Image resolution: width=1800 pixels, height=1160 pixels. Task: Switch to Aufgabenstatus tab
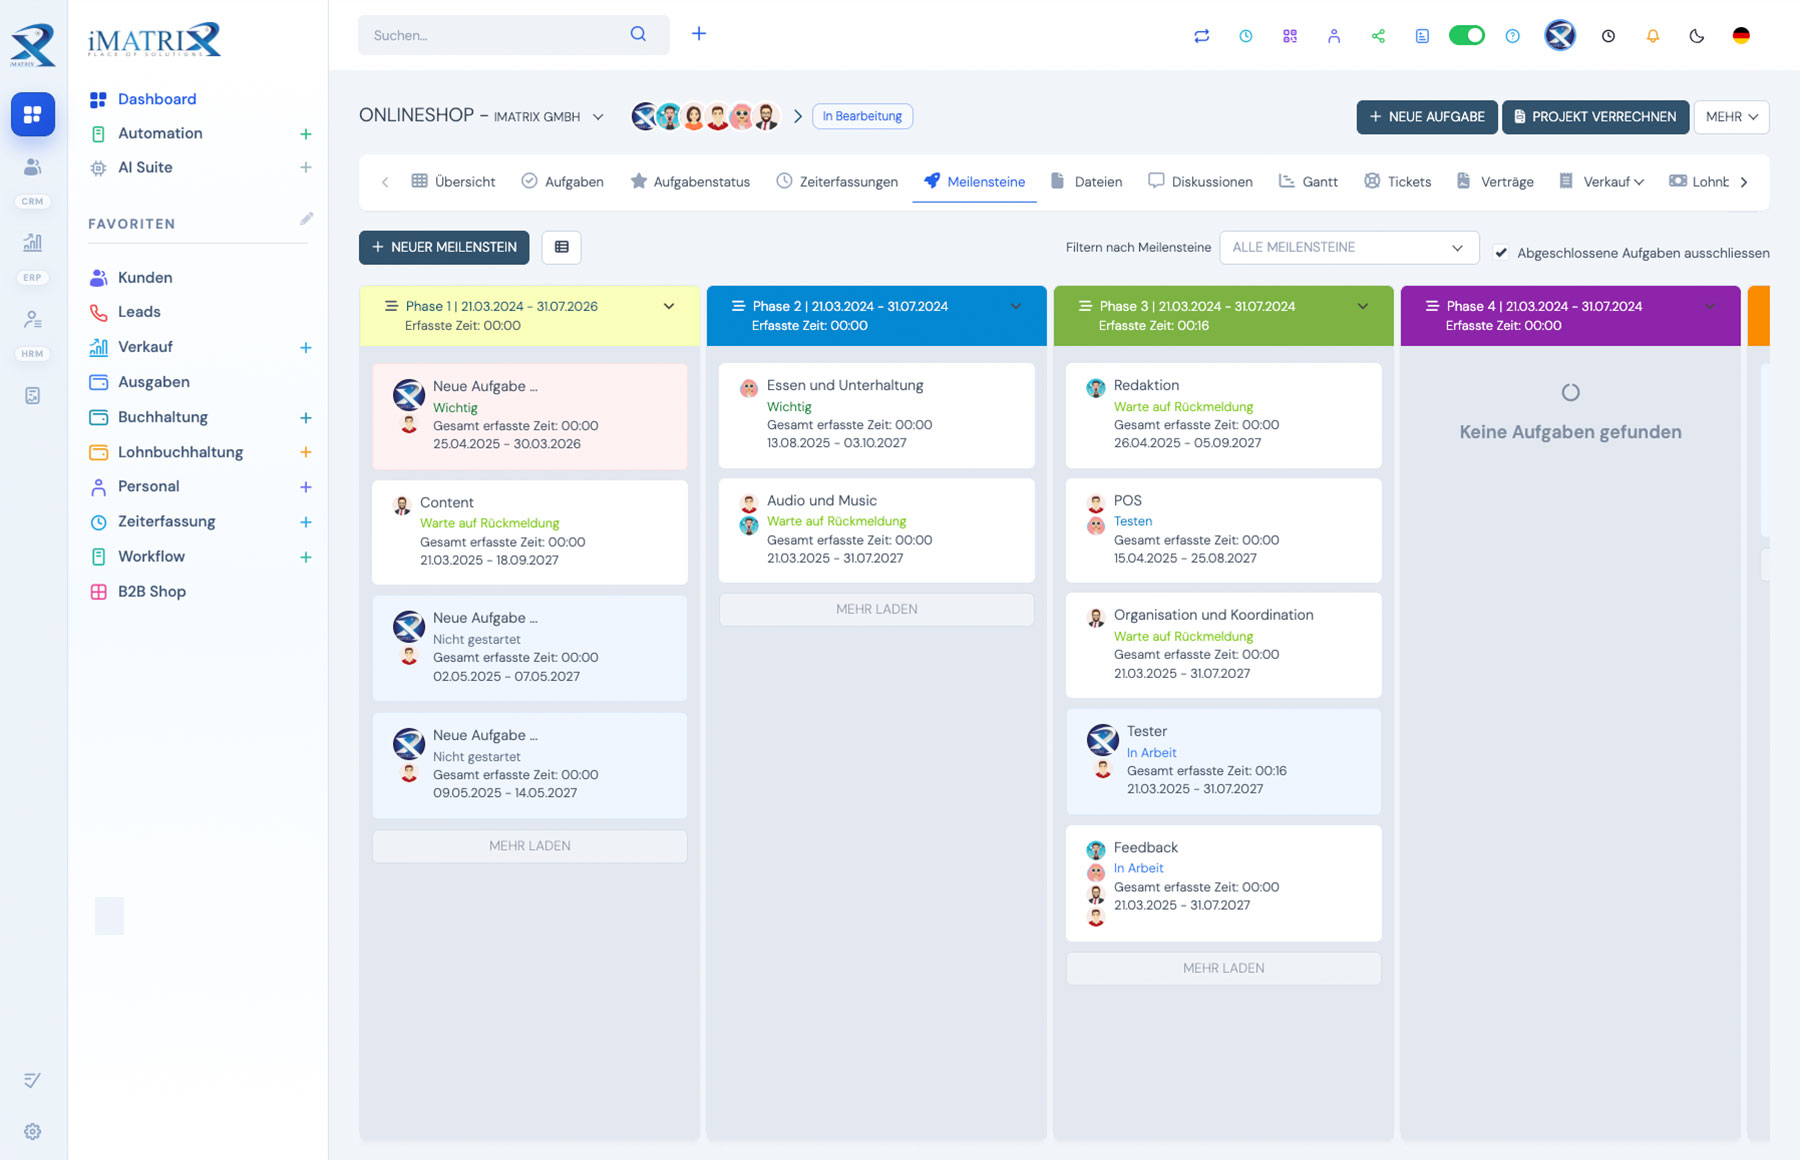pos(690,181)
